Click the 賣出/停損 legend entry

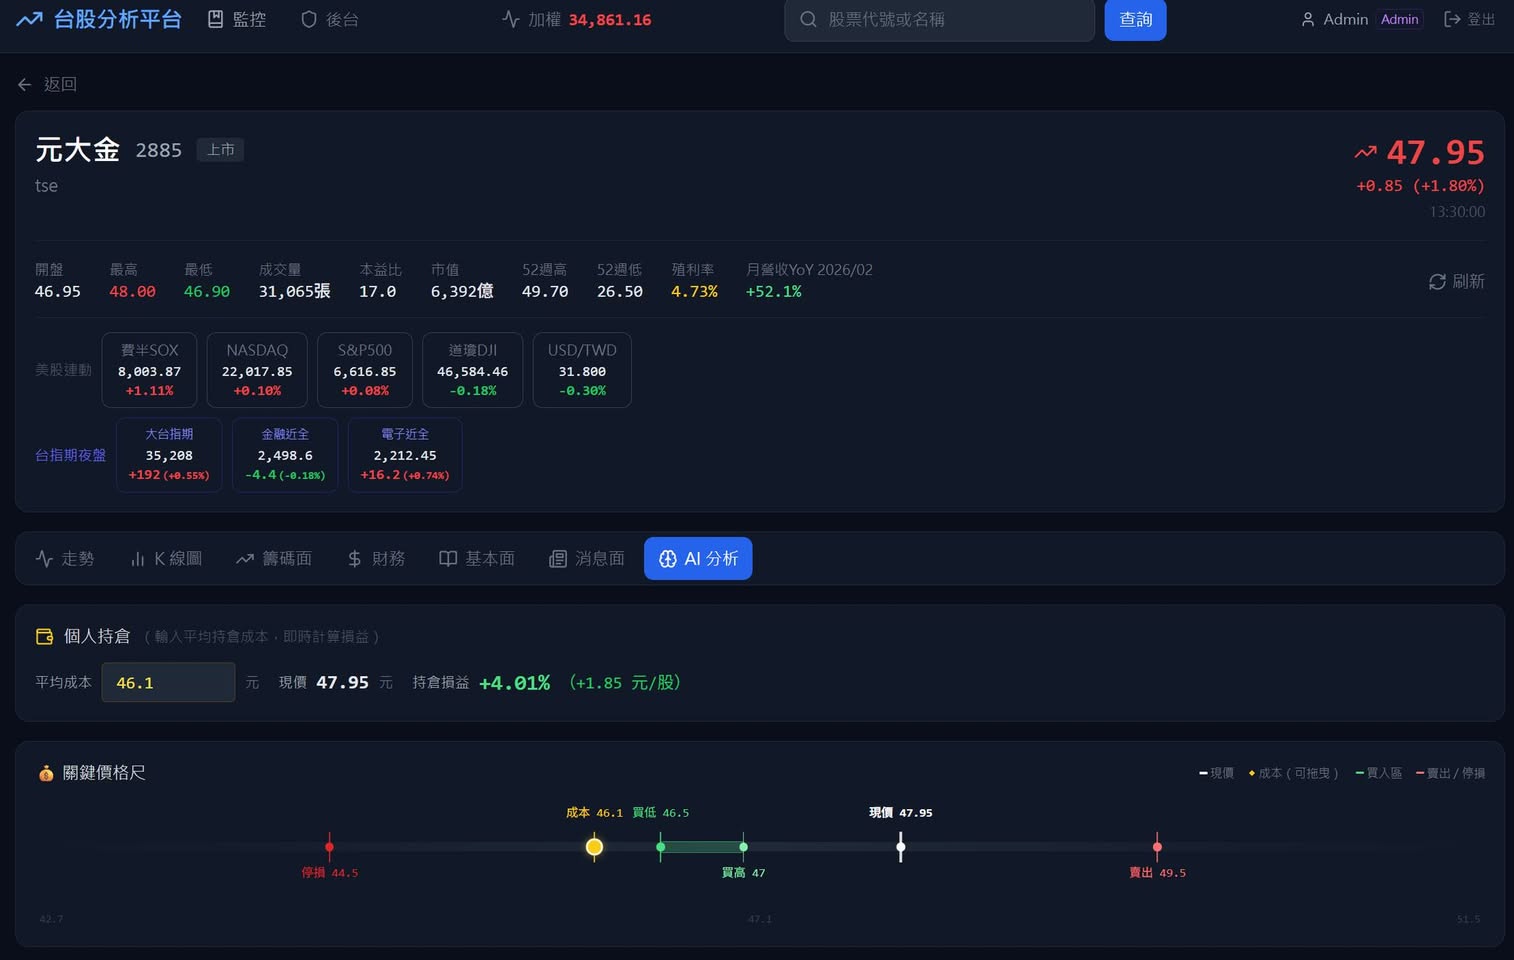pos(1450,773)
